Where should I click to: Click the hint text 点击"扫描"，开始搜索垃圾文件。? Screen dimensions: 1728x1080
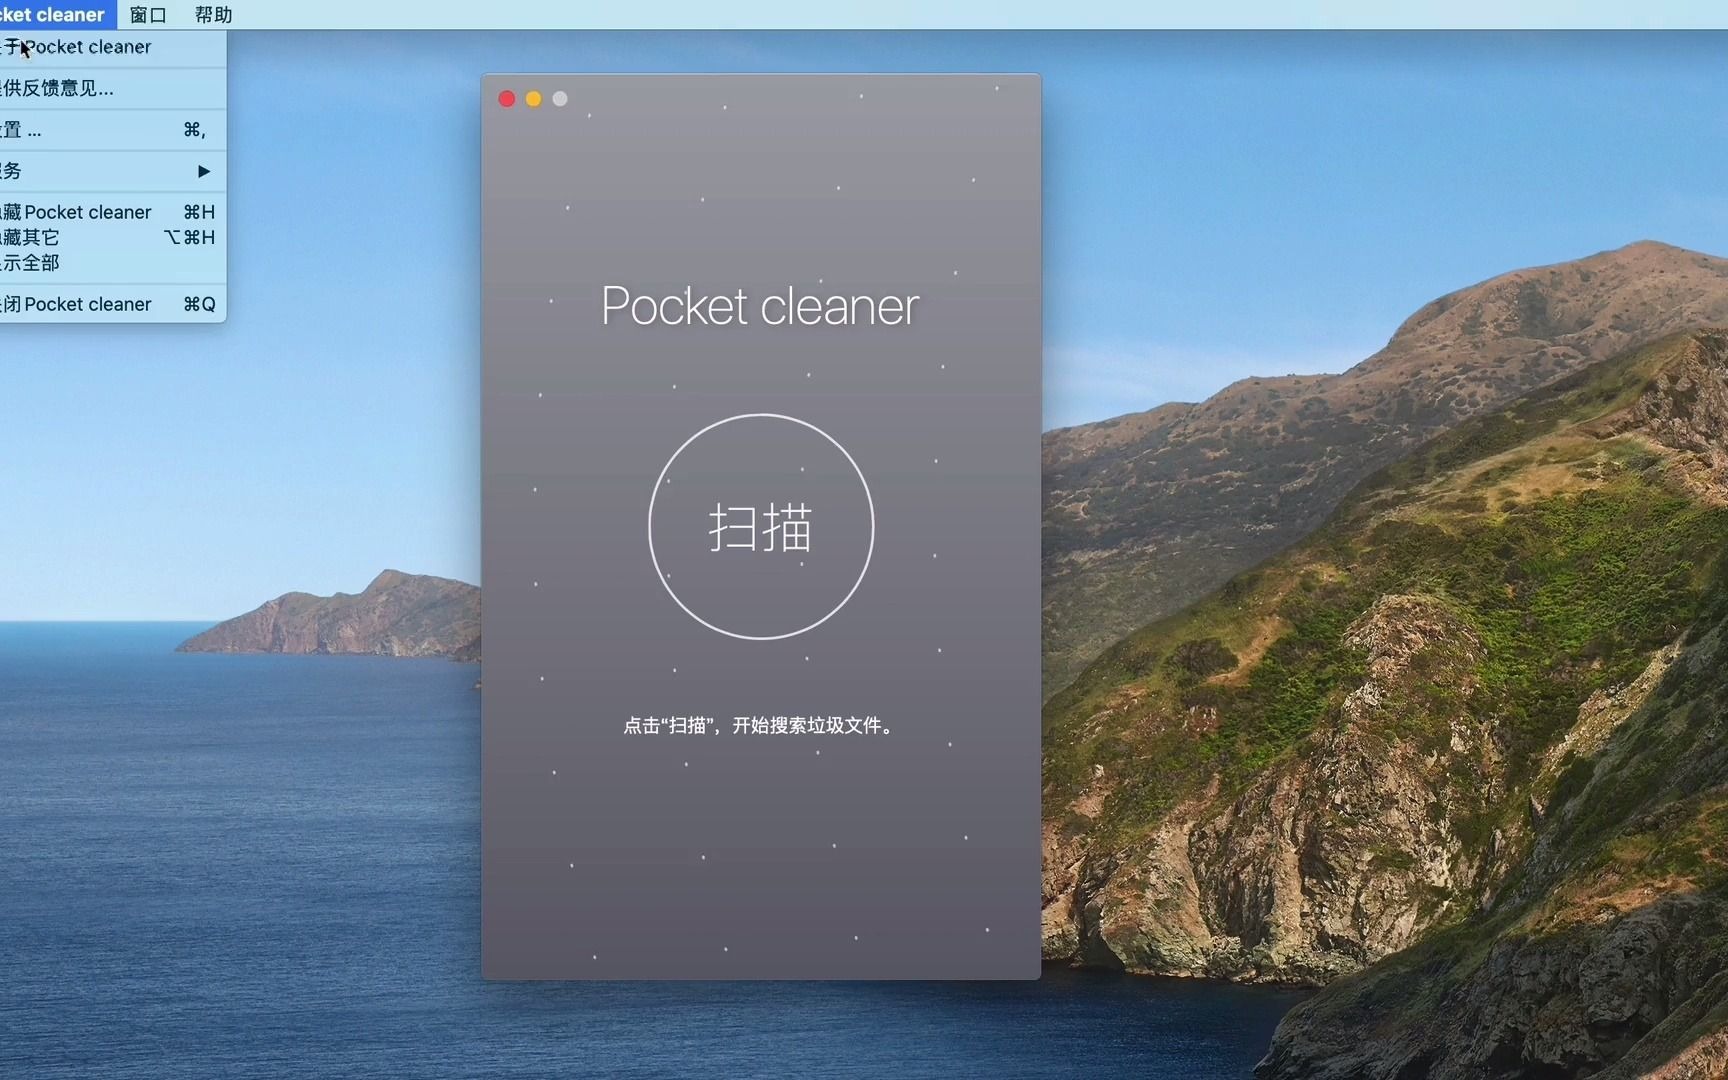click(759, 725)
